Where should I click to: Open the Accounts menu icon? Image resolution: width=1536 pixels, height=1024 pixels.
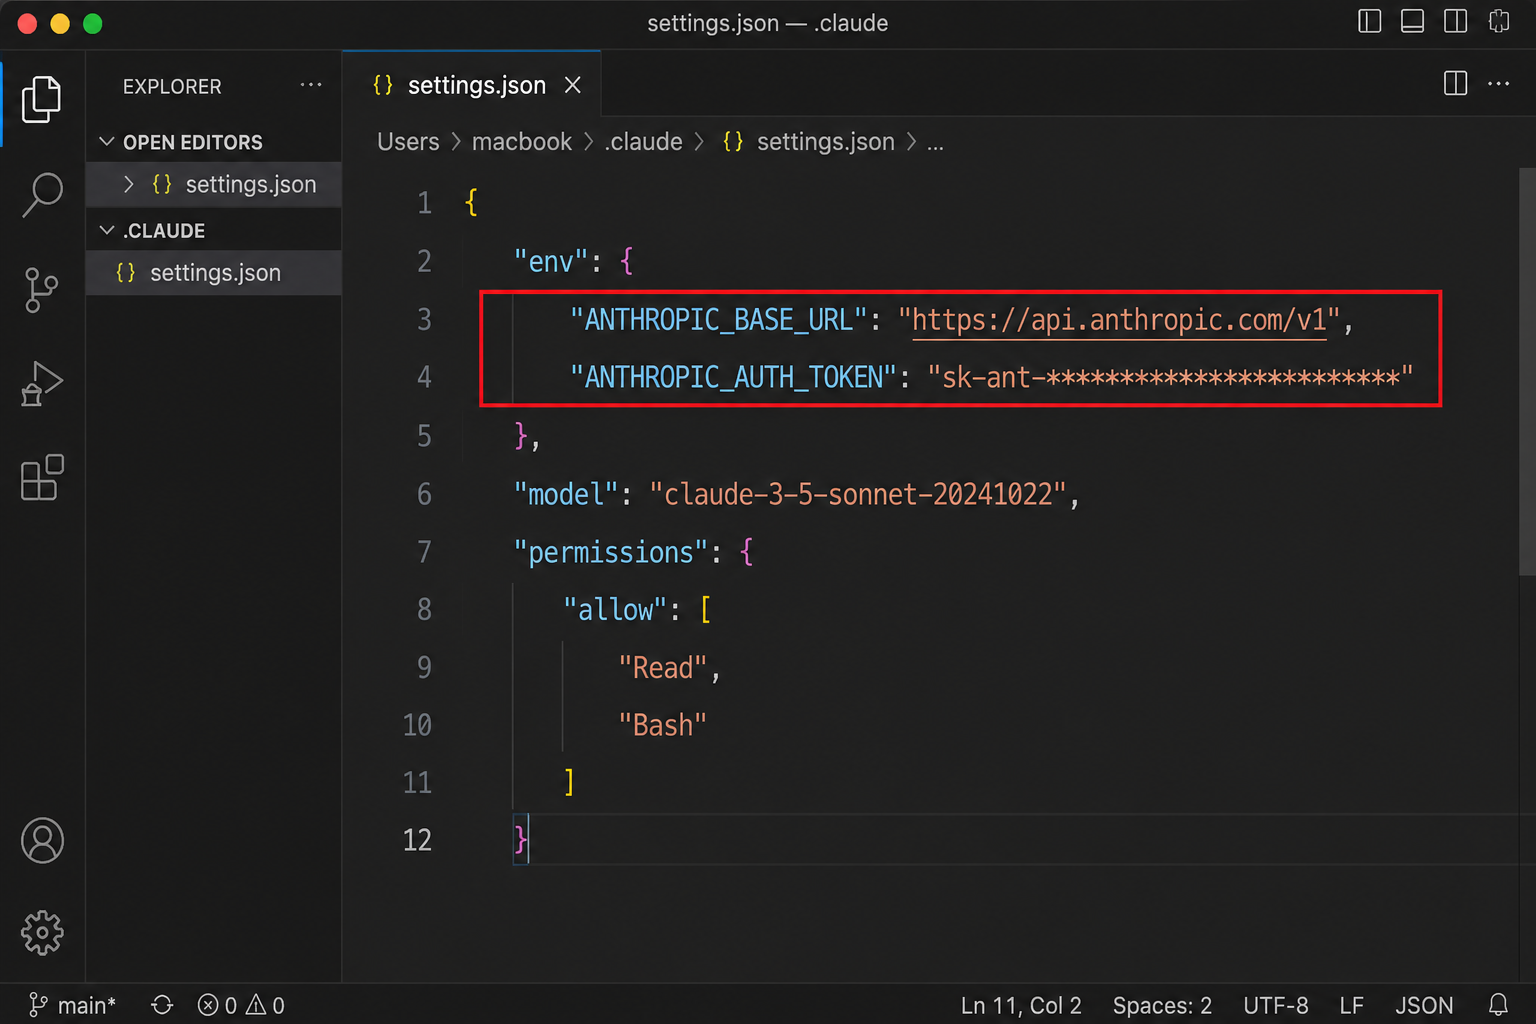[x=42, y=841]
